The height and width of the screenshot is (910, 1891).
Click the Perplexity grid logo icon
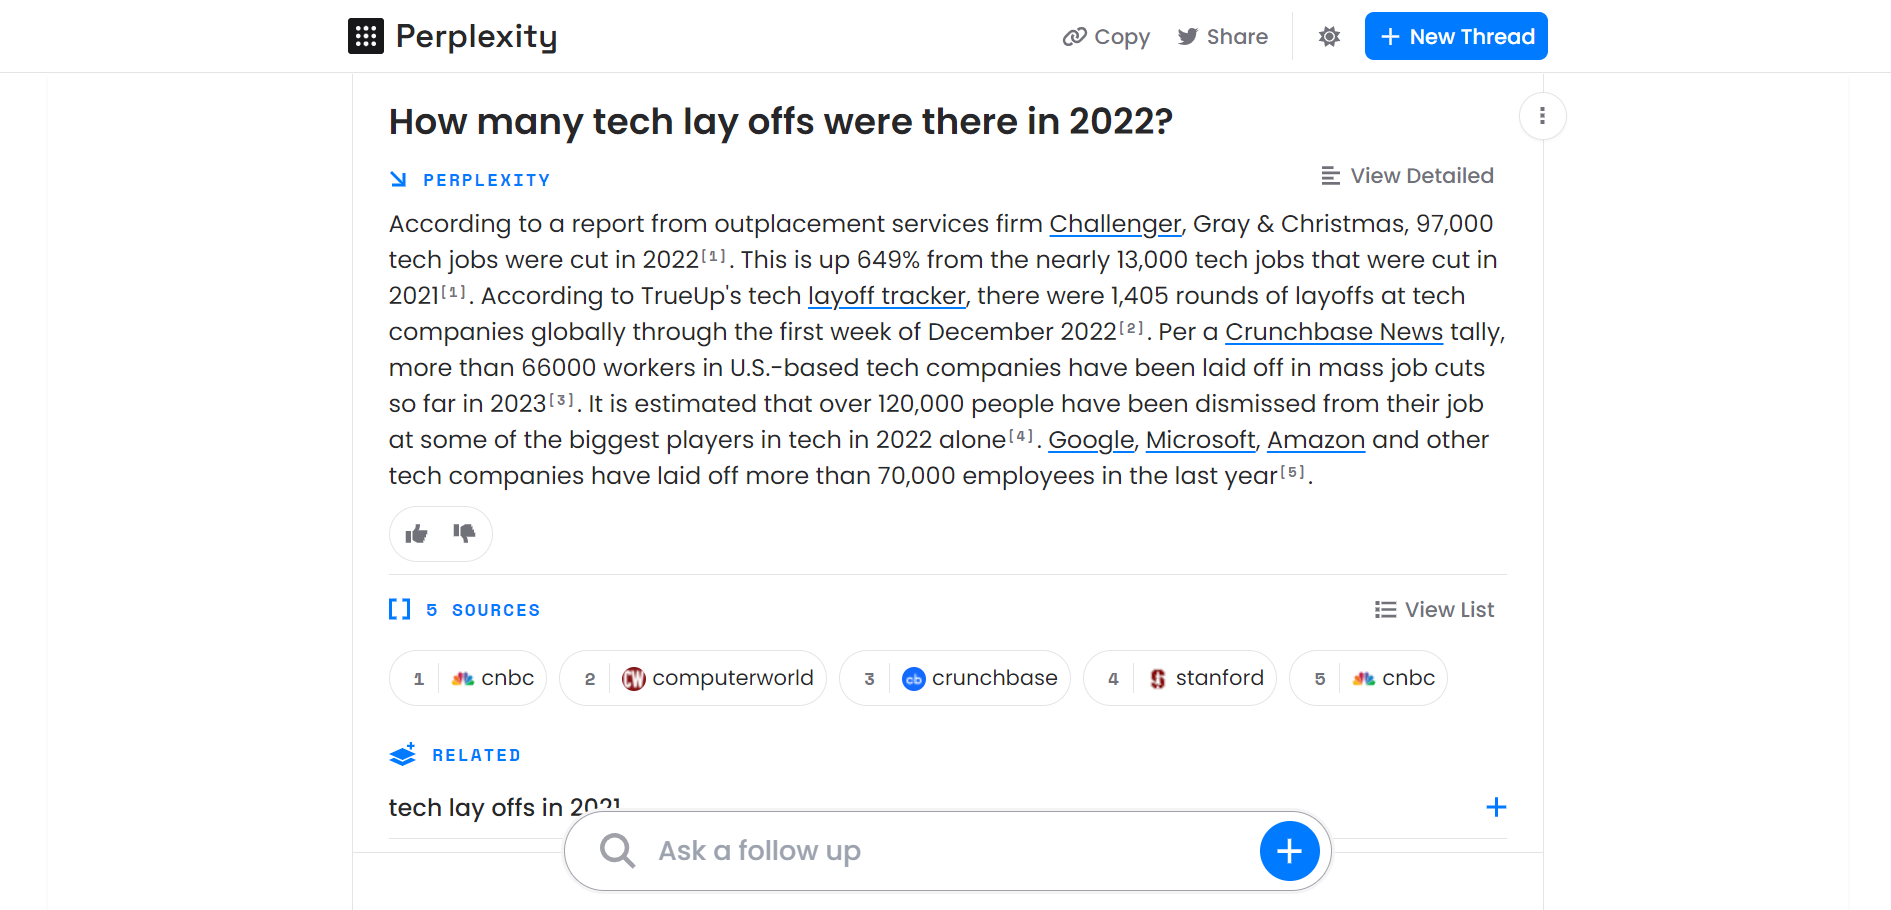click(366, 36)
